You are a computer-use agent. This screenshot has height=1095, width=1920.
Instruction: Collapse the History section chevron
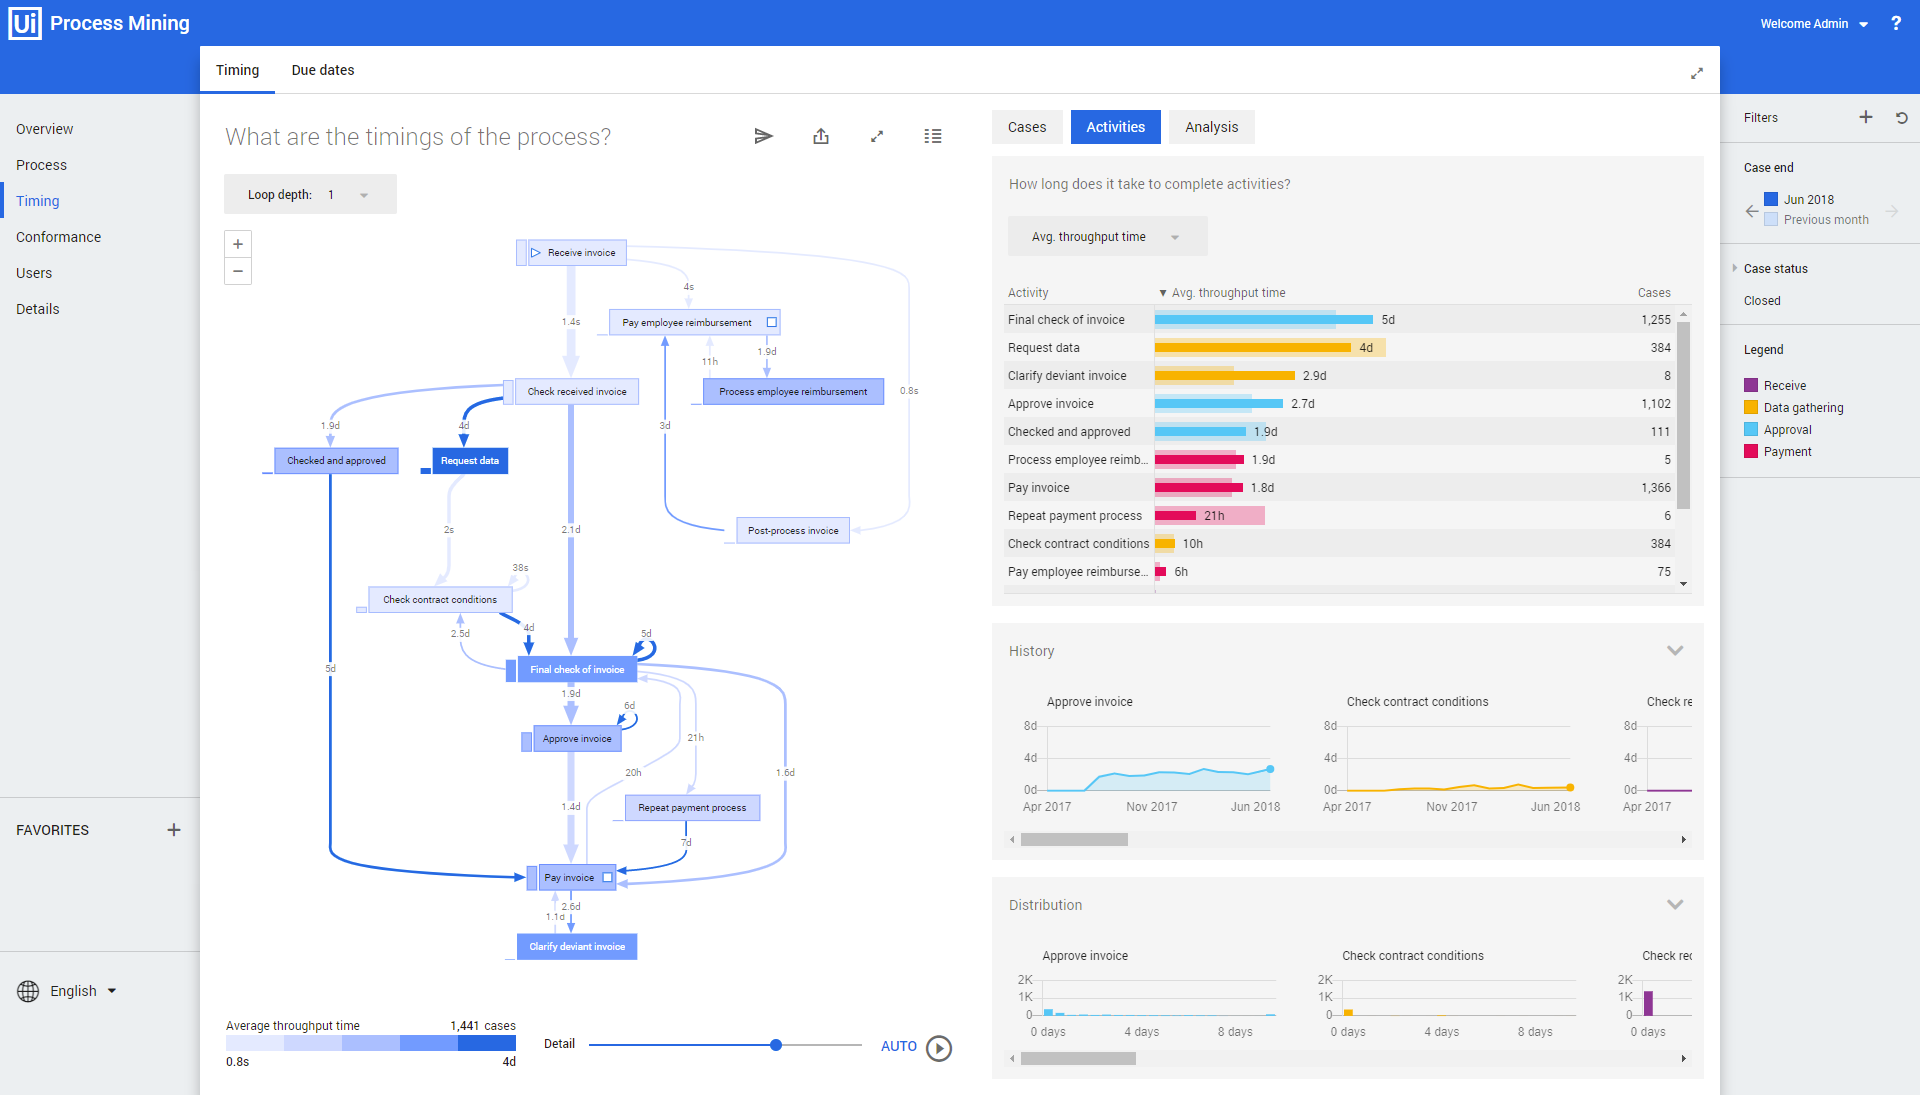[1675, 651]
